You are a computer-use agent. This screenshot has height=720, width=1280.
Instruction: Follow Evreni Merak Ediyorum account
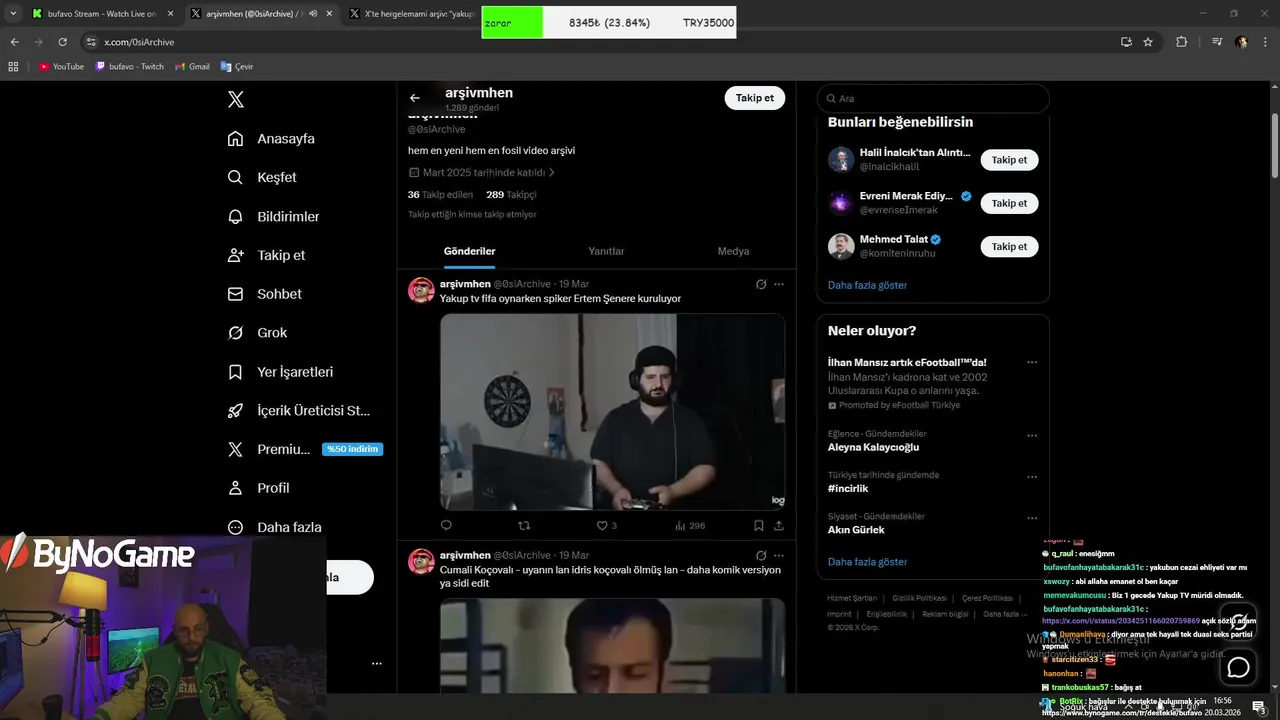(x=1009, y=203)
